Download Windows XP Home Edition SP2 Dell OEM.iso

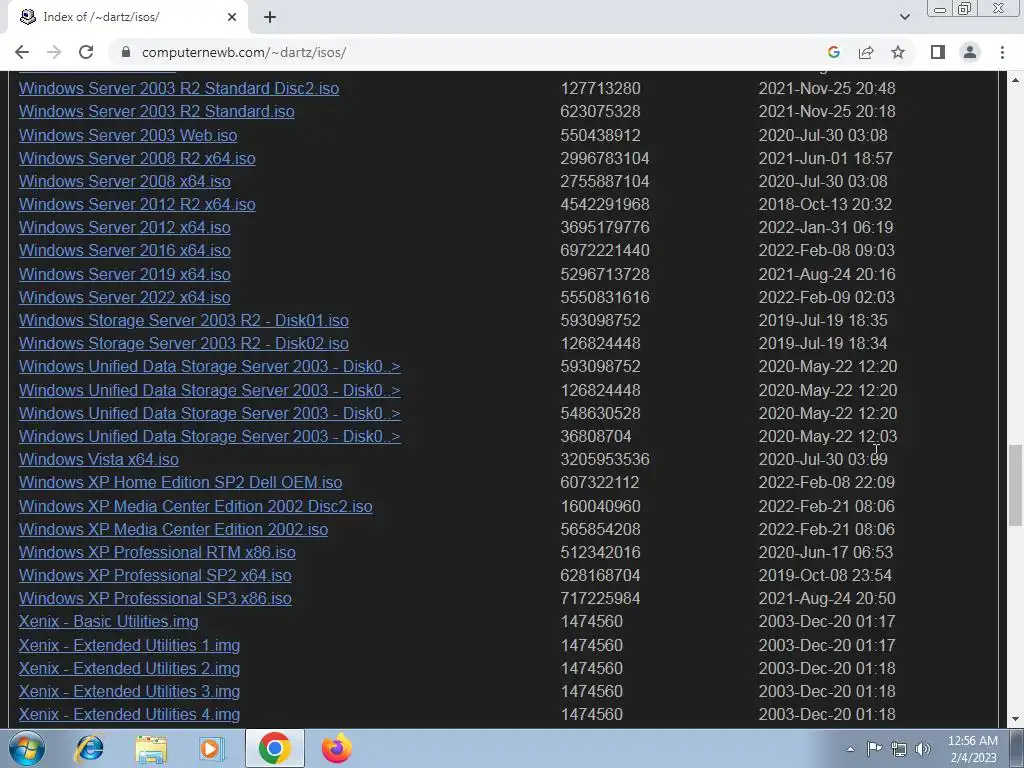click(x=180, y=482)
